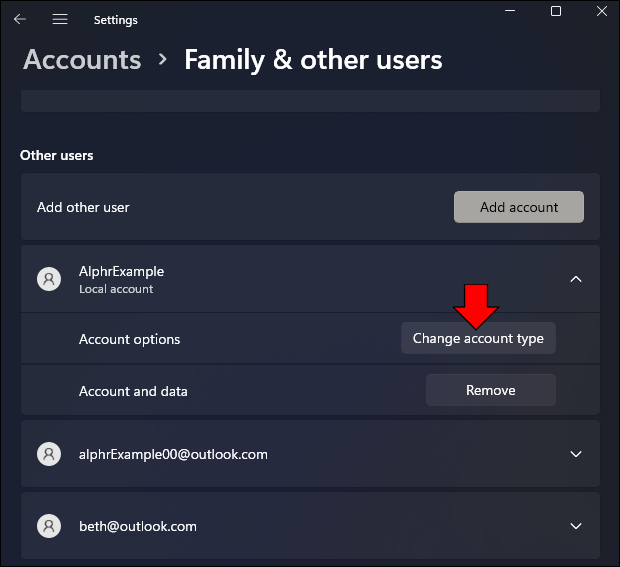Navigate to Accounts breadcrumb

click(x=82, y=60)
